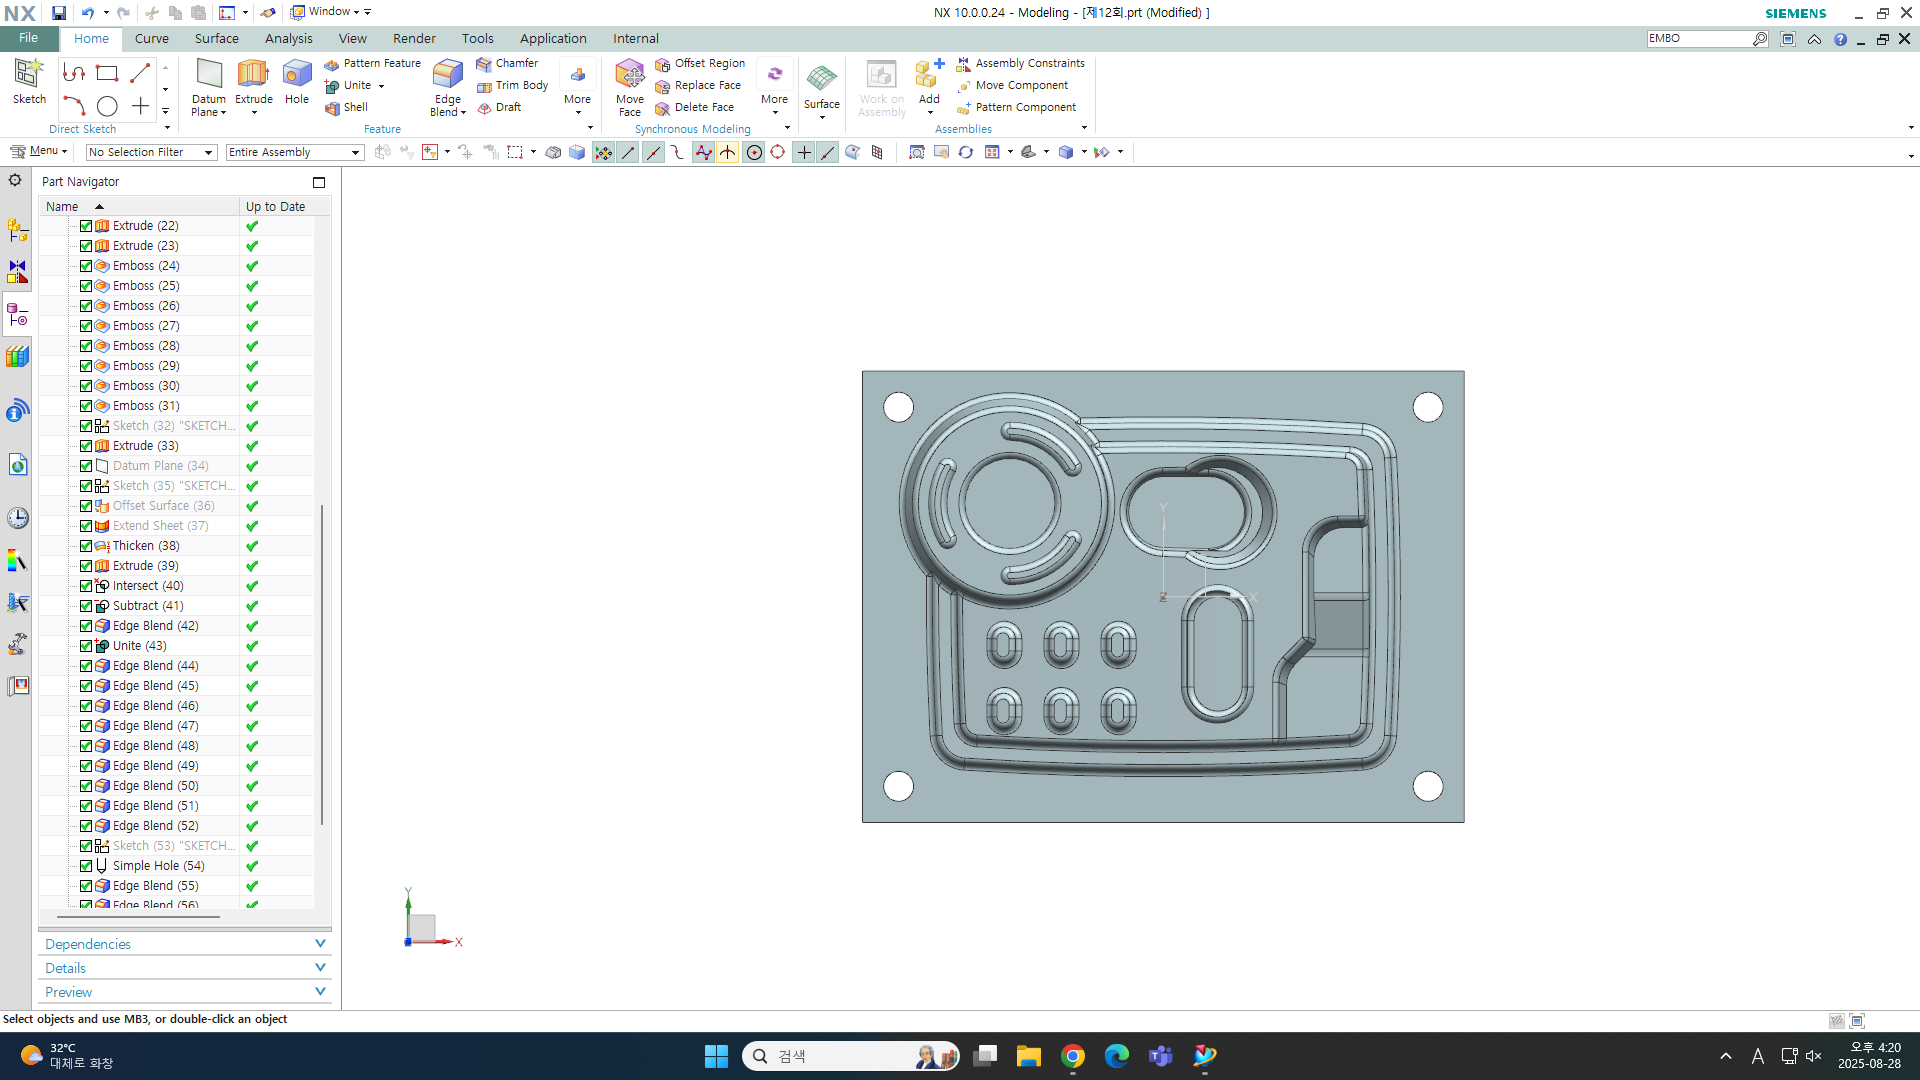Click the command finder search field
The height and width of the screenshot is (1080, 1920).
pos(1698,38)
